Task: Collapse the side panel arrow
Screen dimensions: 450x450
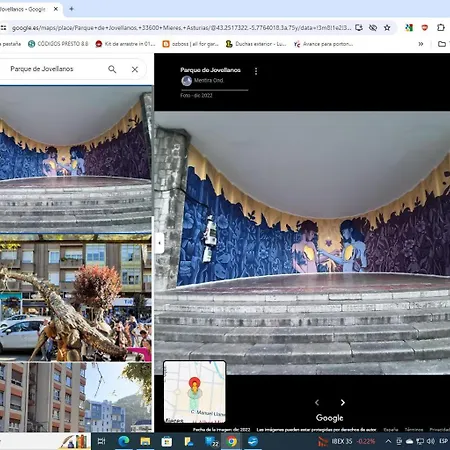Action: point(159,243)
